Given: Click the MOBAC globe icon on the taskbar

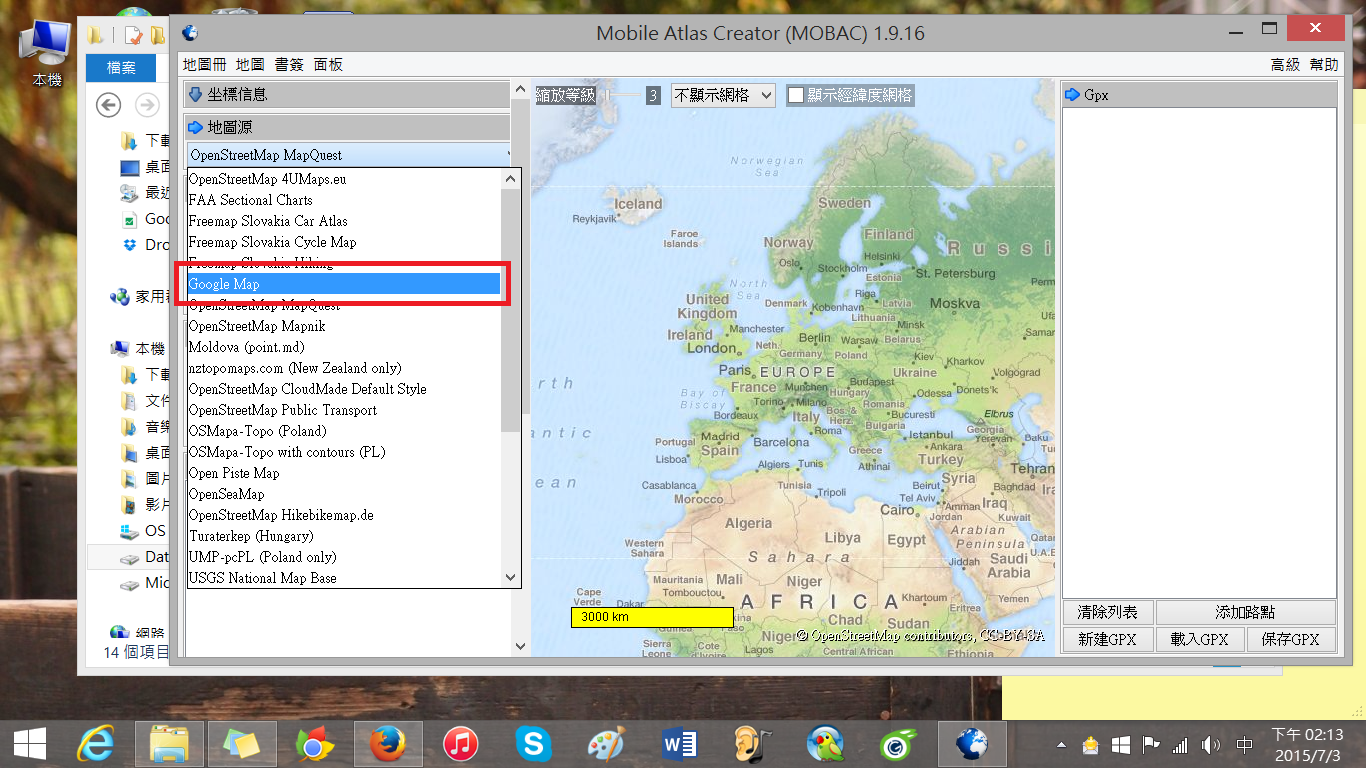Looking at the screenshot, I should [971, 744].
